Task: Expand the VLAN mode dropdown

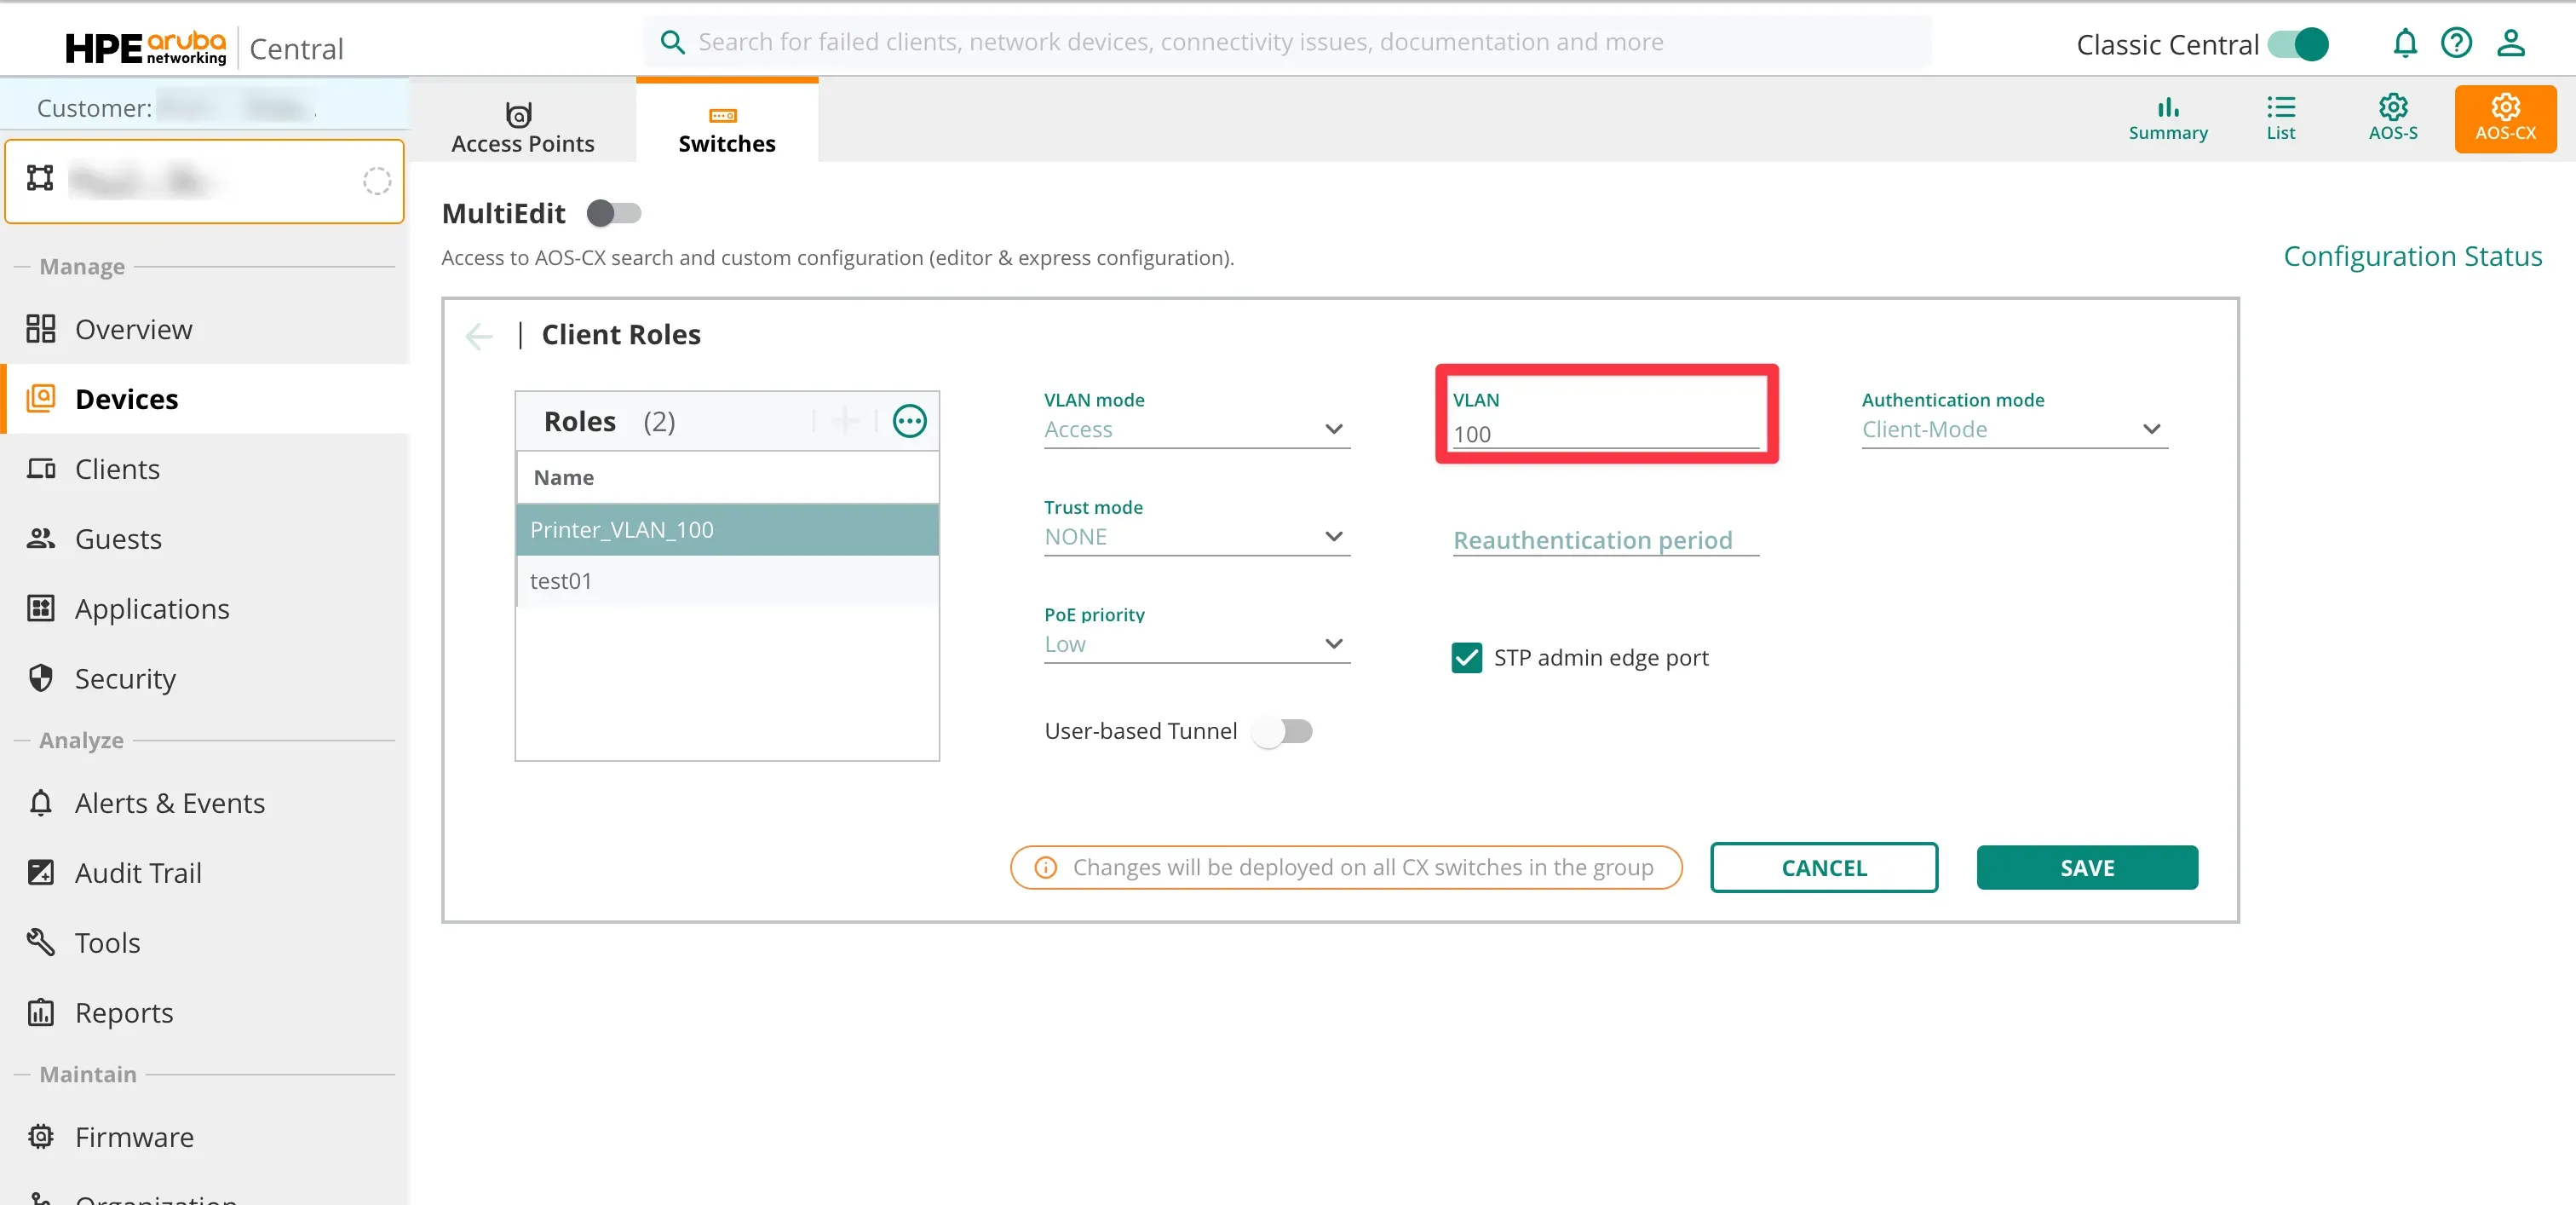Action: tap(1196, 429)
